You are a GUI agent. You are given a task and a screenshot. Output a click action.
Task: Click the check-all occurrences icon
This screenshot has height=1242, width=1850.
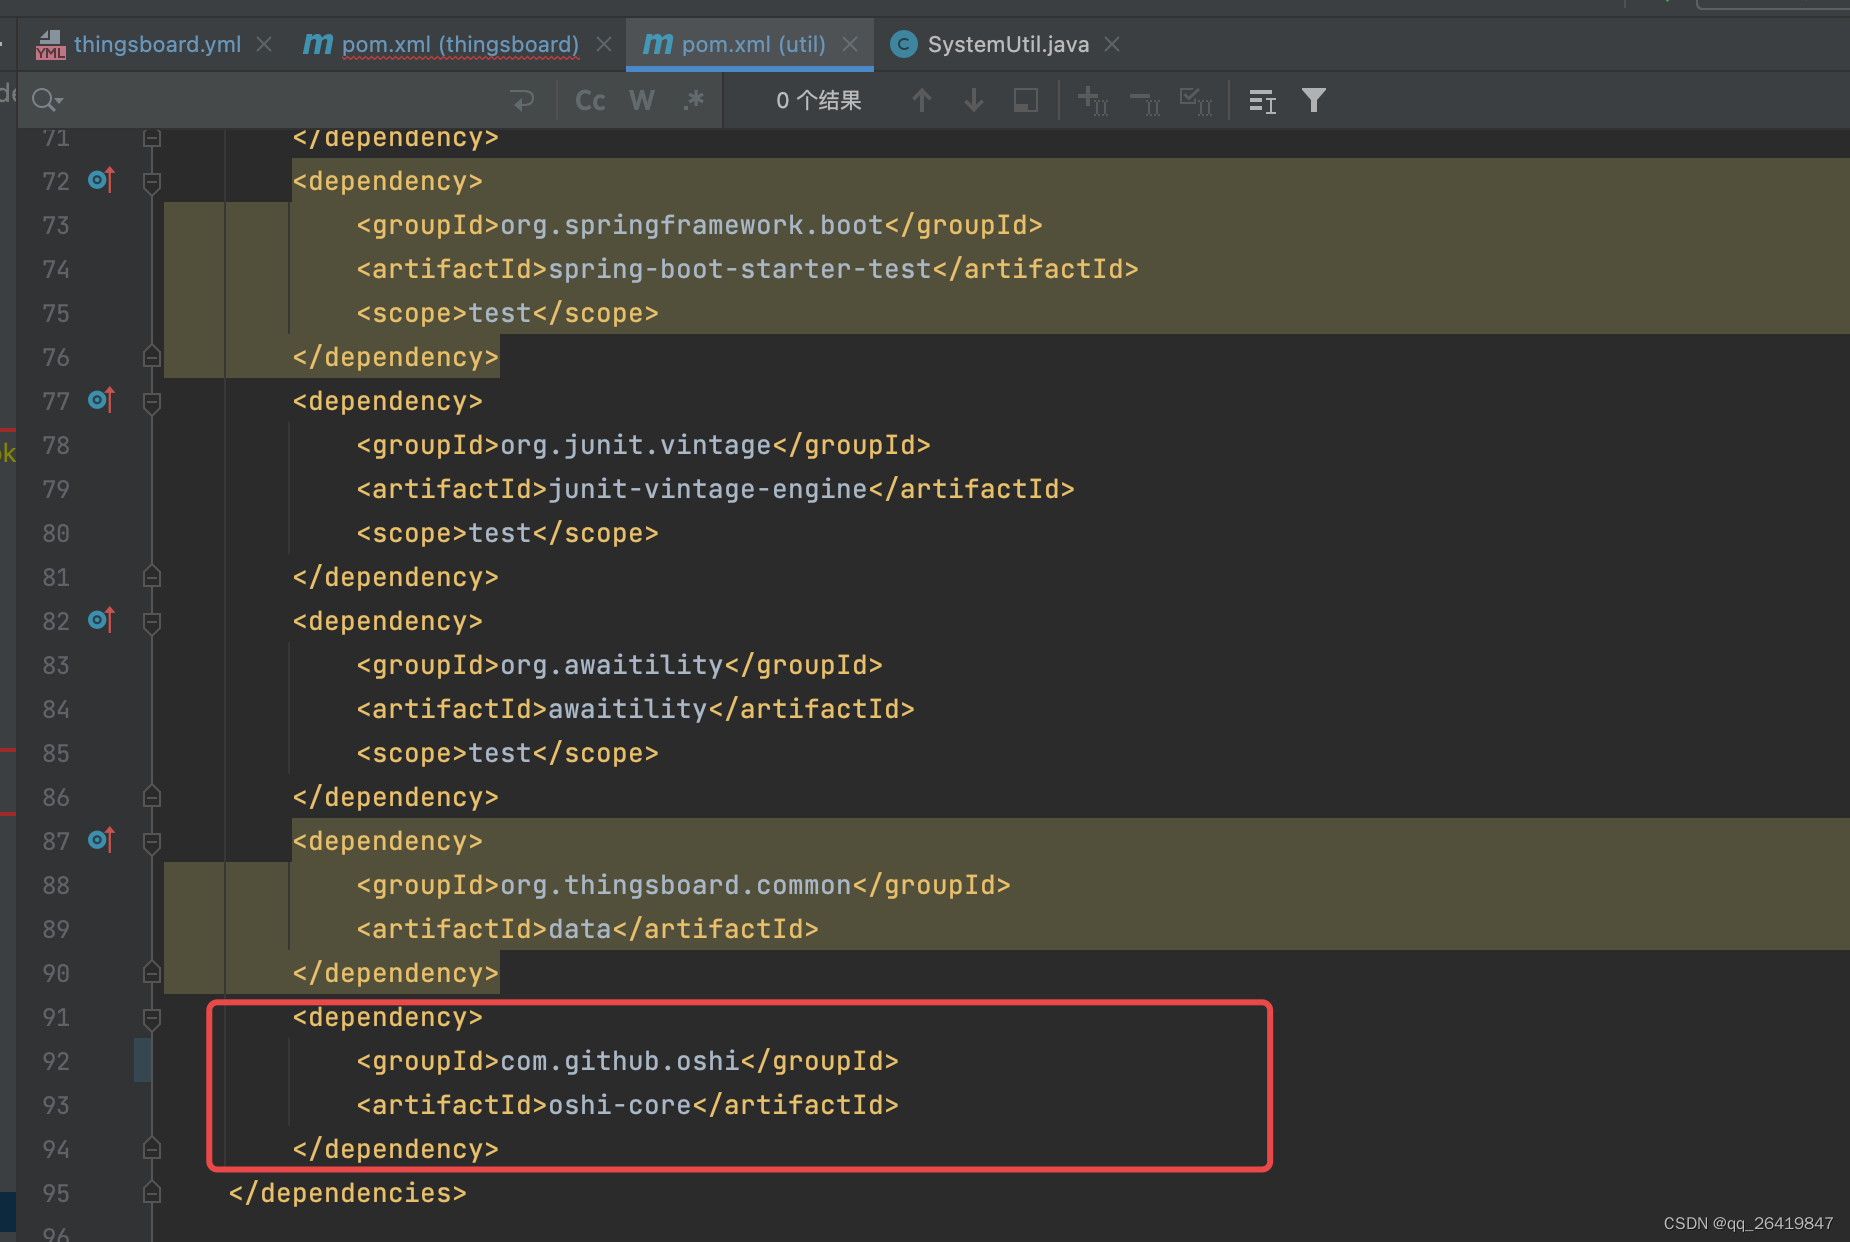pyautogui.click(x=1195, y=100)
